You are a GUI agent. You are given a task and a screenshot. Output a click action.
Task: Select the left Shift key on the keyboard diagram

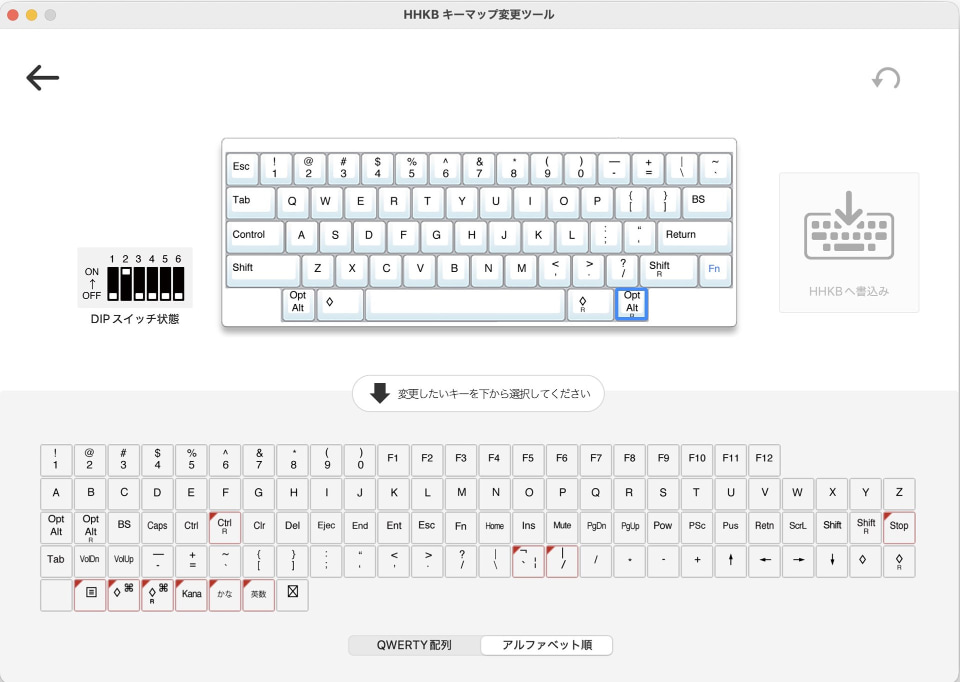(x=263, y=271)
